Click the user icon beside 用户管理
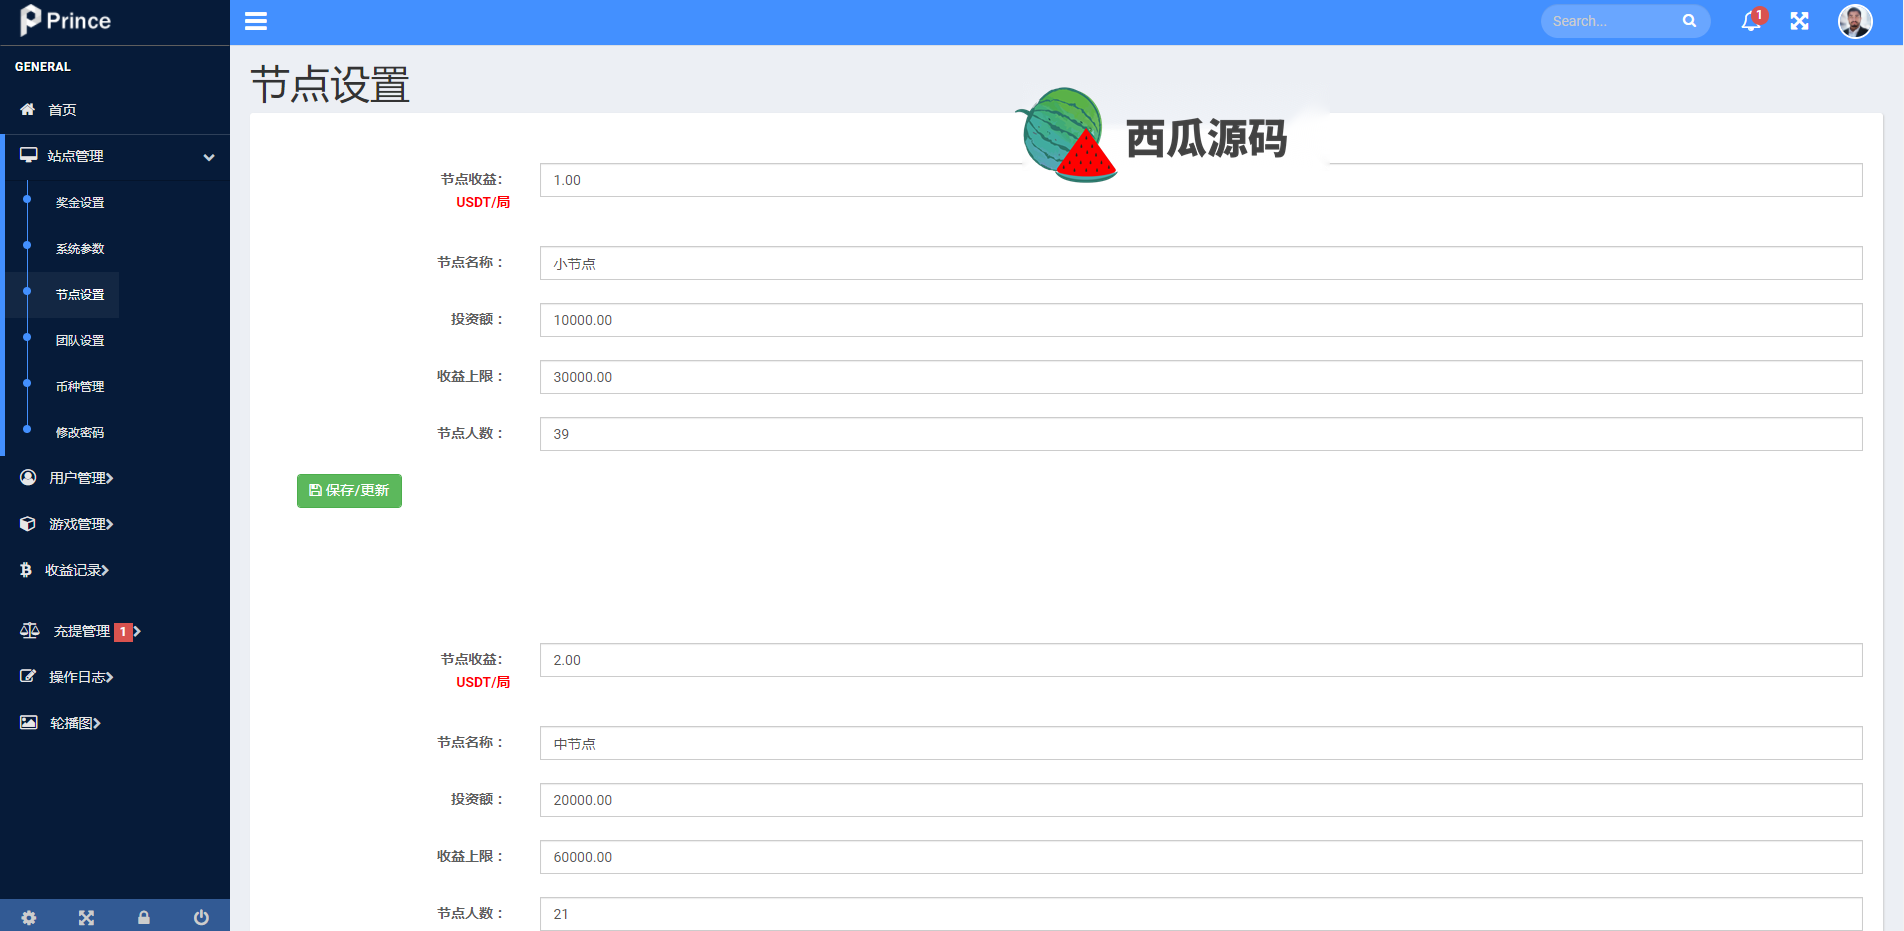 (x=28, y=478)
